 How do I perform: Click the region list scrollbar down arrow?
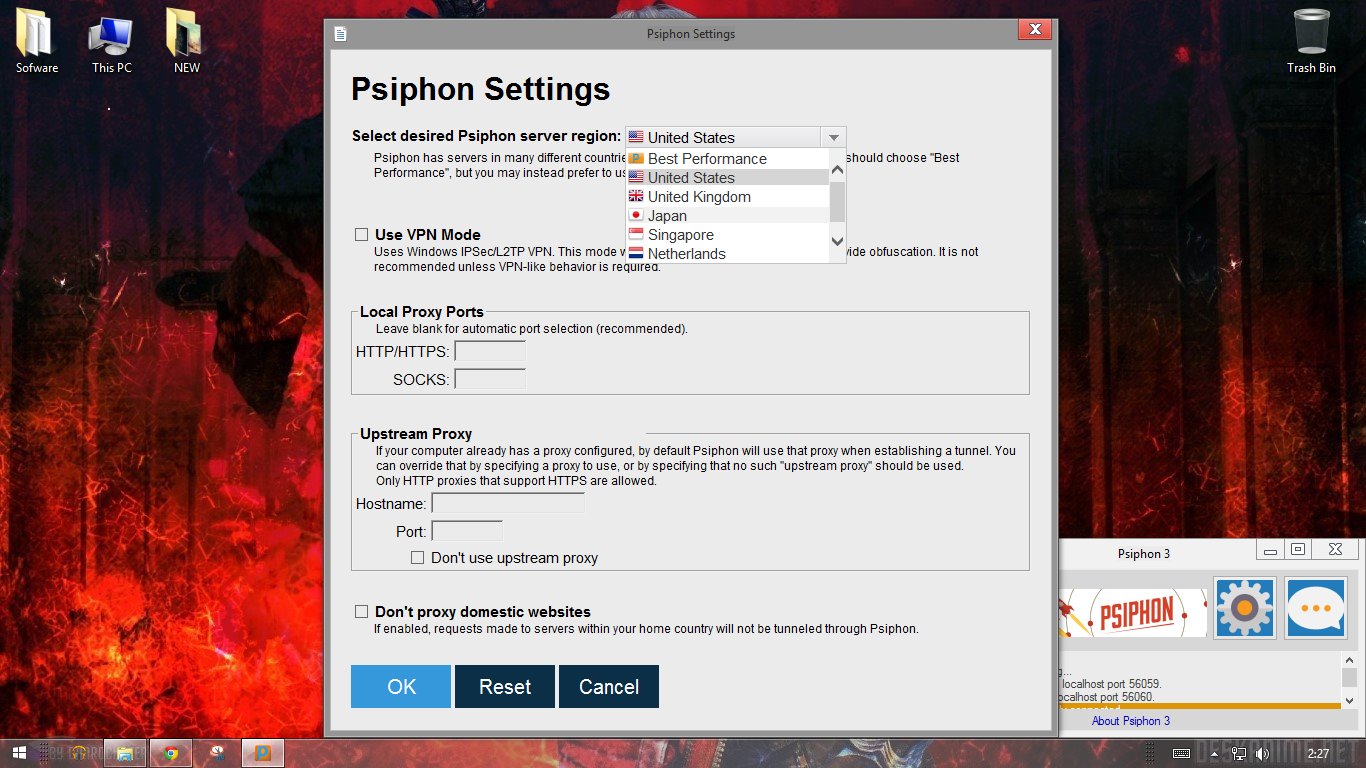pos(838,241)
